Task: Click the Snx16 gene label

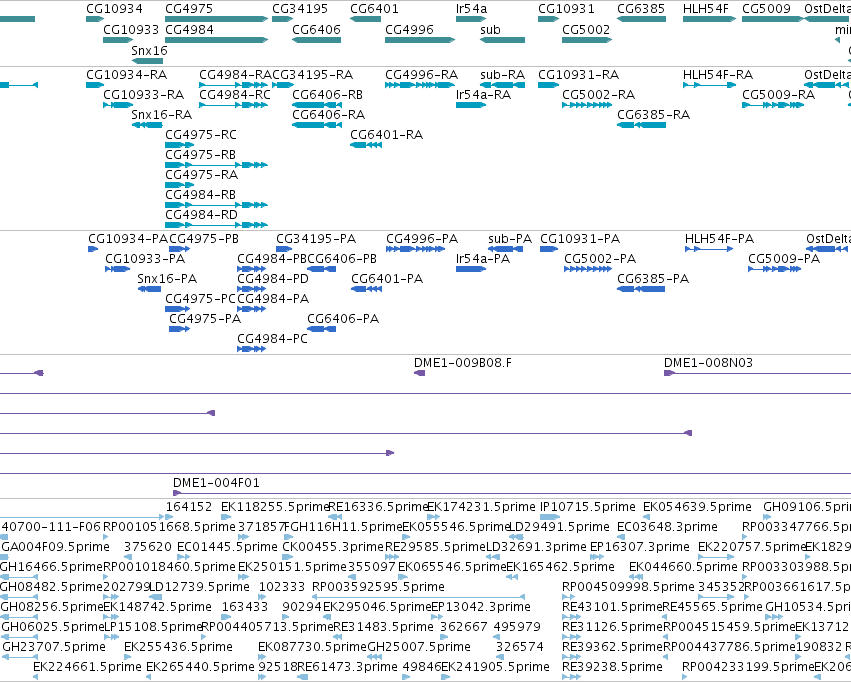Action: 149,50
